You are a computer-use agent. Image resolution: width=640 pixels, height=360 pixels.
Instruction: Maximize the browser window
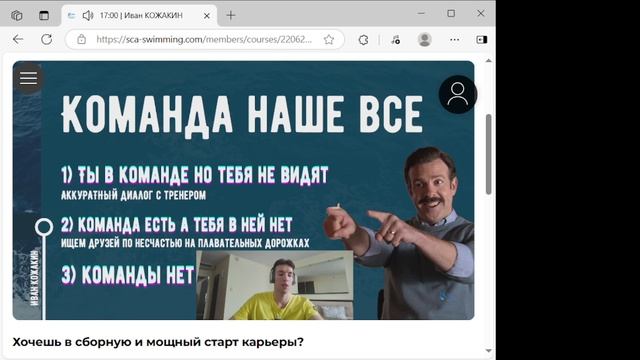(x=451, y=13)
